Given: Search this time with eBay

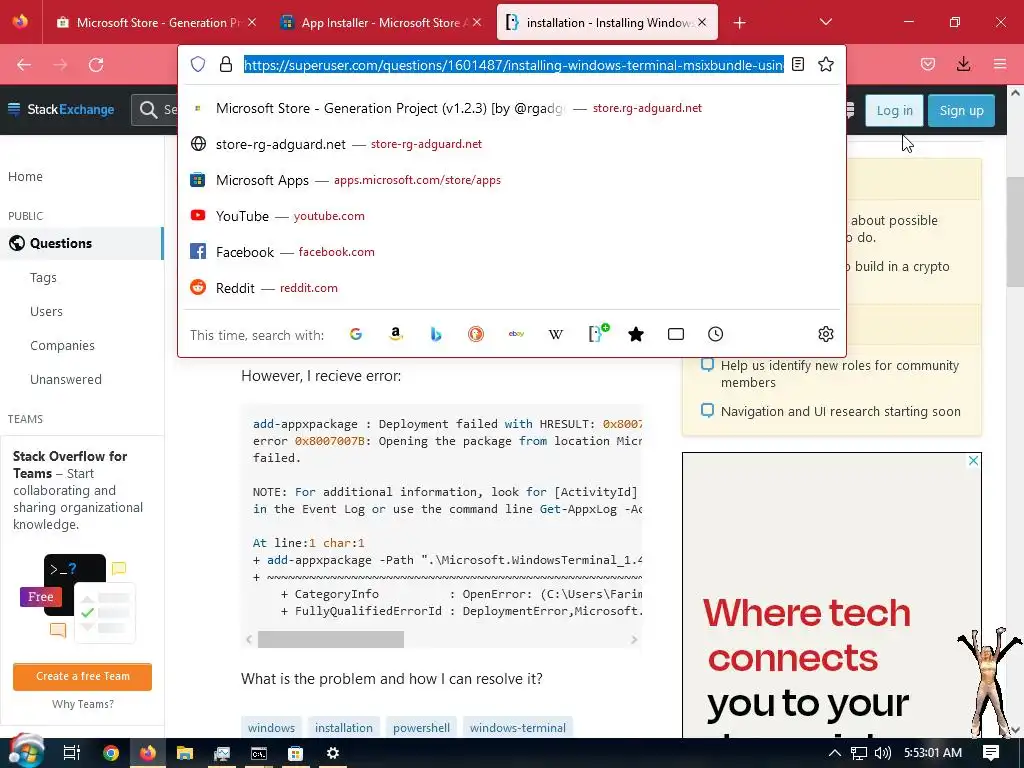Looking at the screenshot, I should [x=516, y=334].
